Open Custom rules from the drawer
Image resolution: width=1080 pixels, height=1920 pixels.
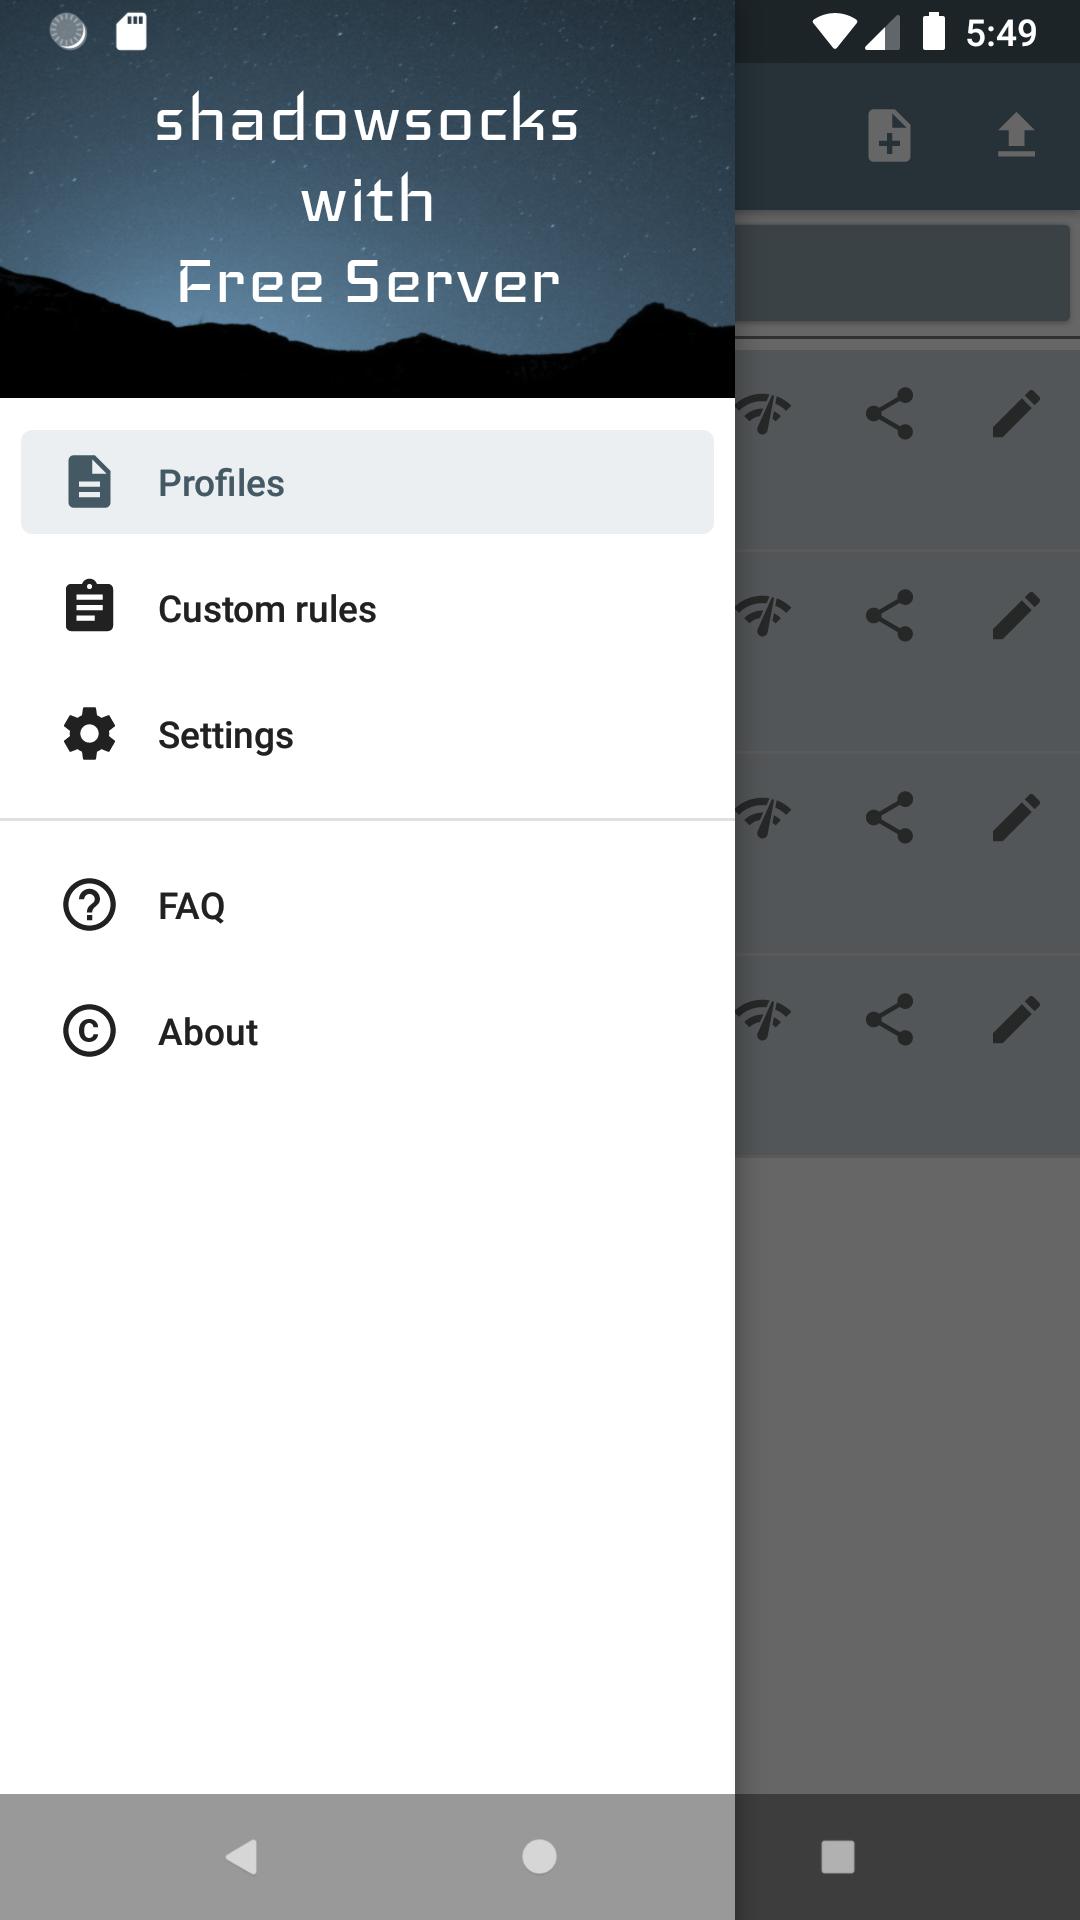tap(367, 608)
